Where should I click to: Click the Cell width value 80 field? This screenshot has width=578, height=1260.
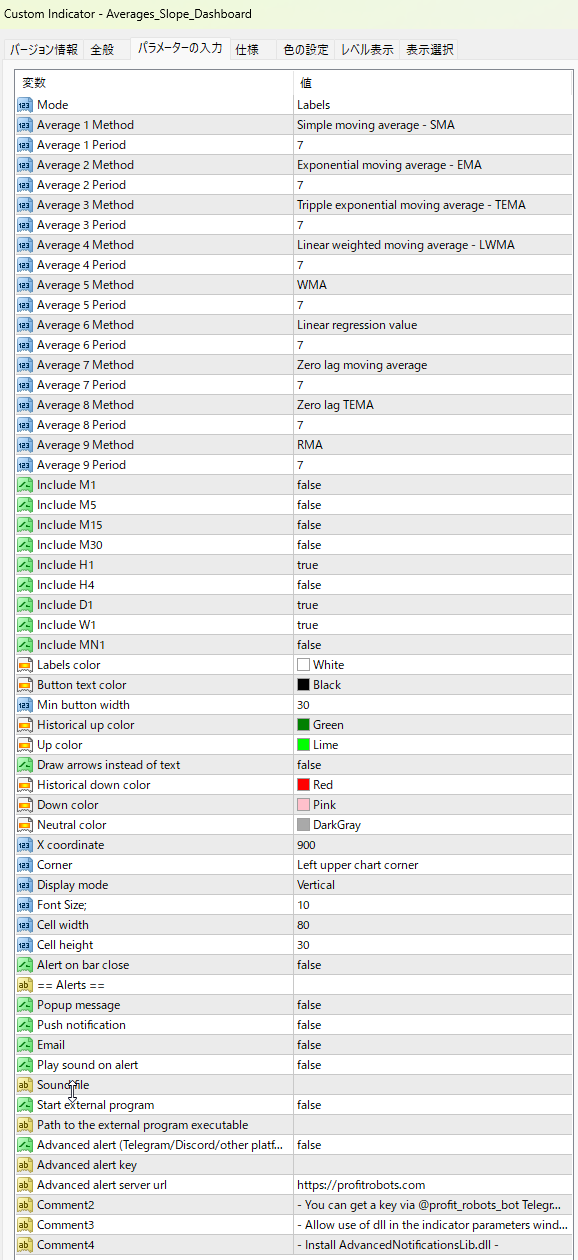[433, 925]
